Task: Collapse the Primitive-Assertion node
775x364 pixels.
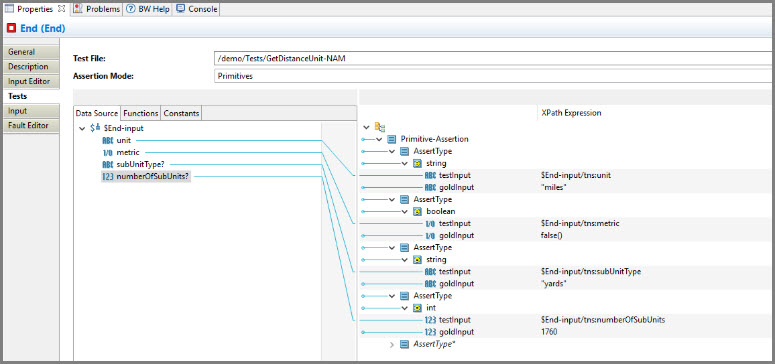Action: [379, 139]
